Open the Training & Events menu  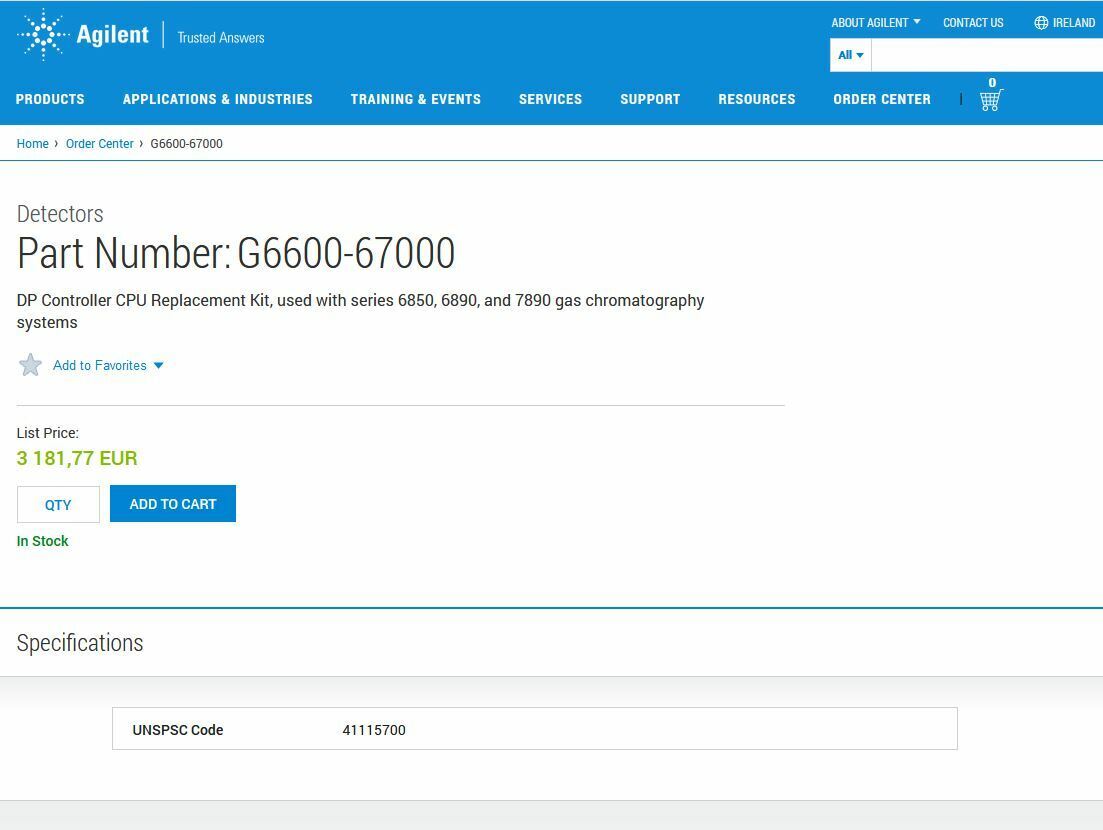tap(415, 99)
